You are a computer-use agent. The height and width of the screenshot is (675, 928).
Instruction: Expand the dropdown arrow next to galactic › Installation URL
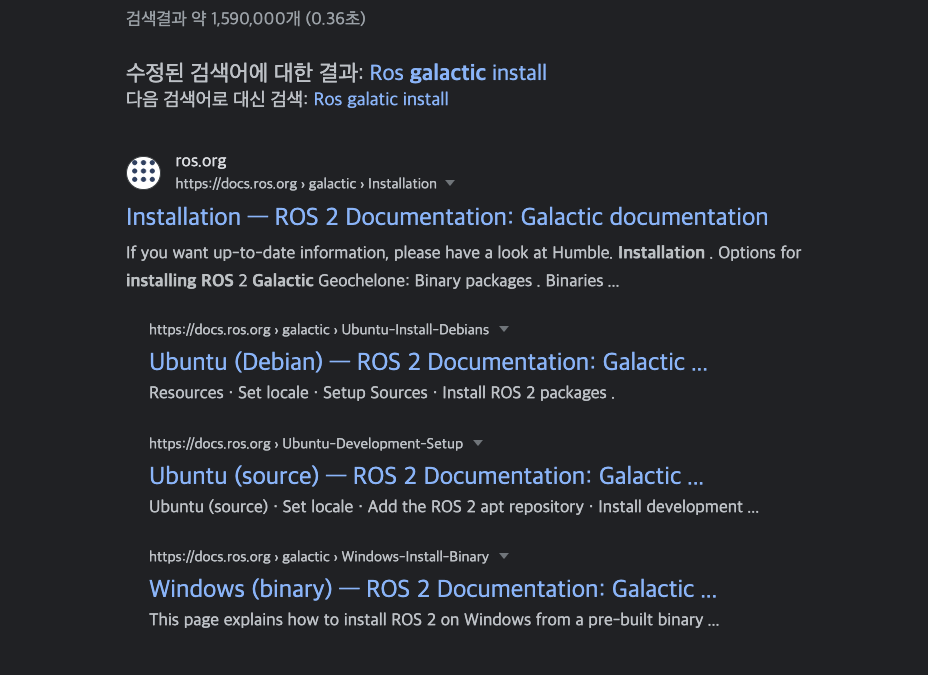[450, 183]
